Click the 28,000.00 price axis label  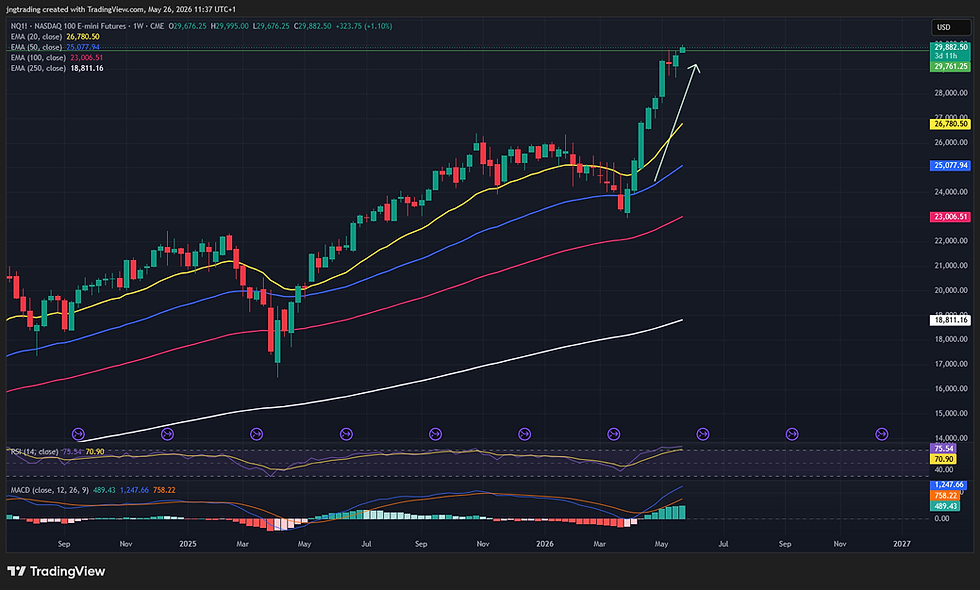951,93
